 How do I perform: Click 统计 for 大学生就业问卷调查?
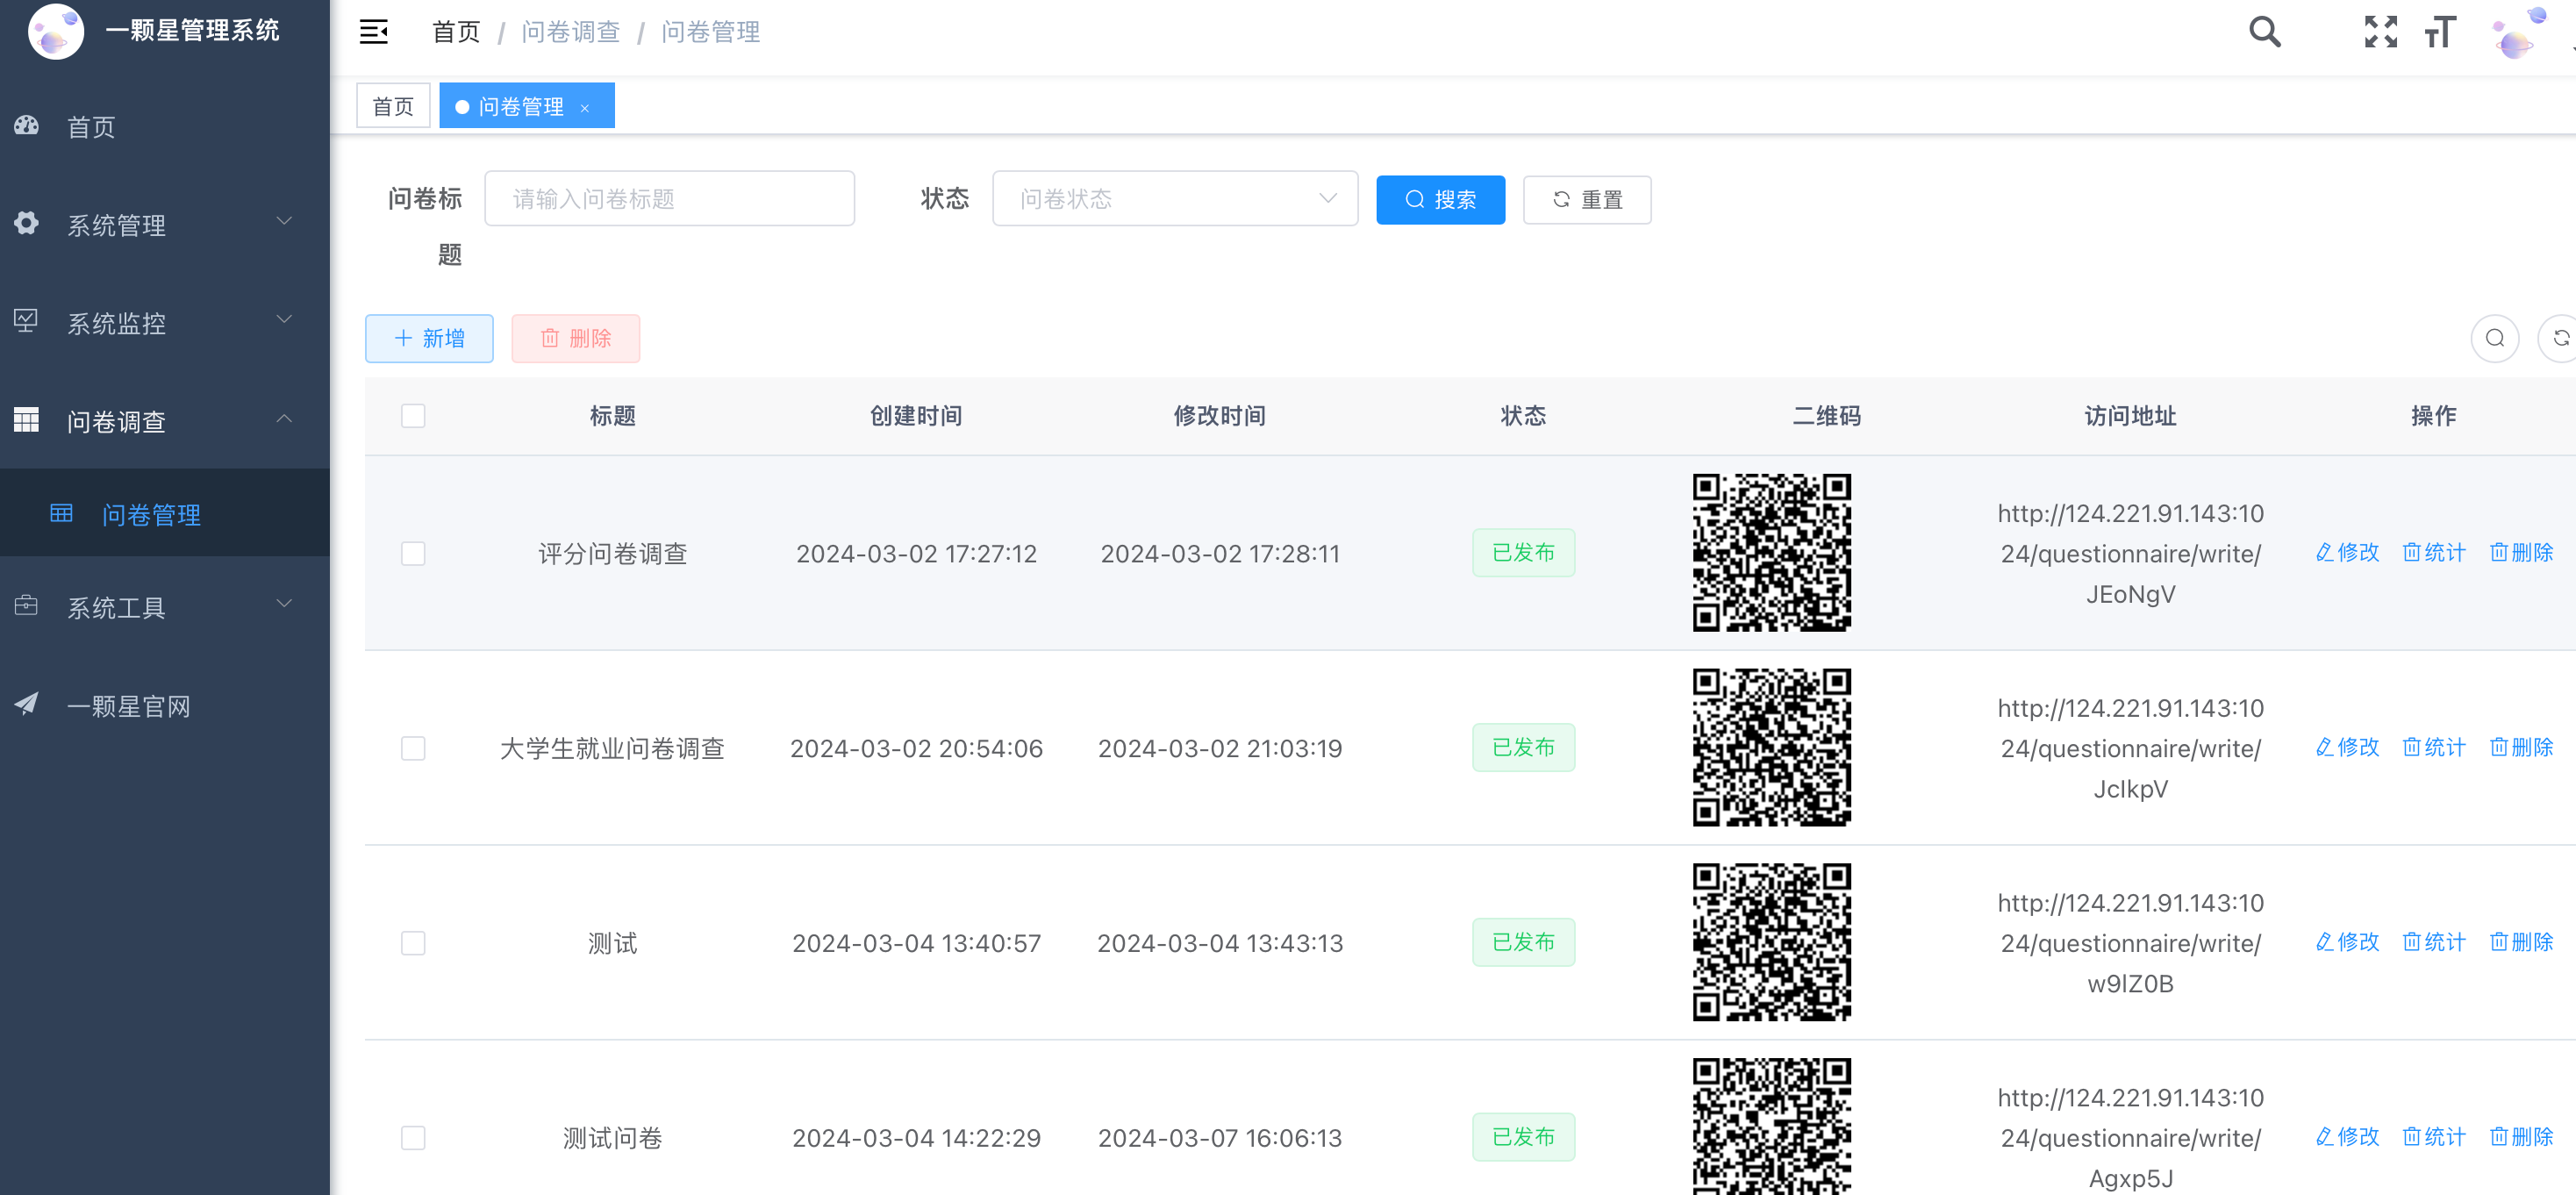2434,747
